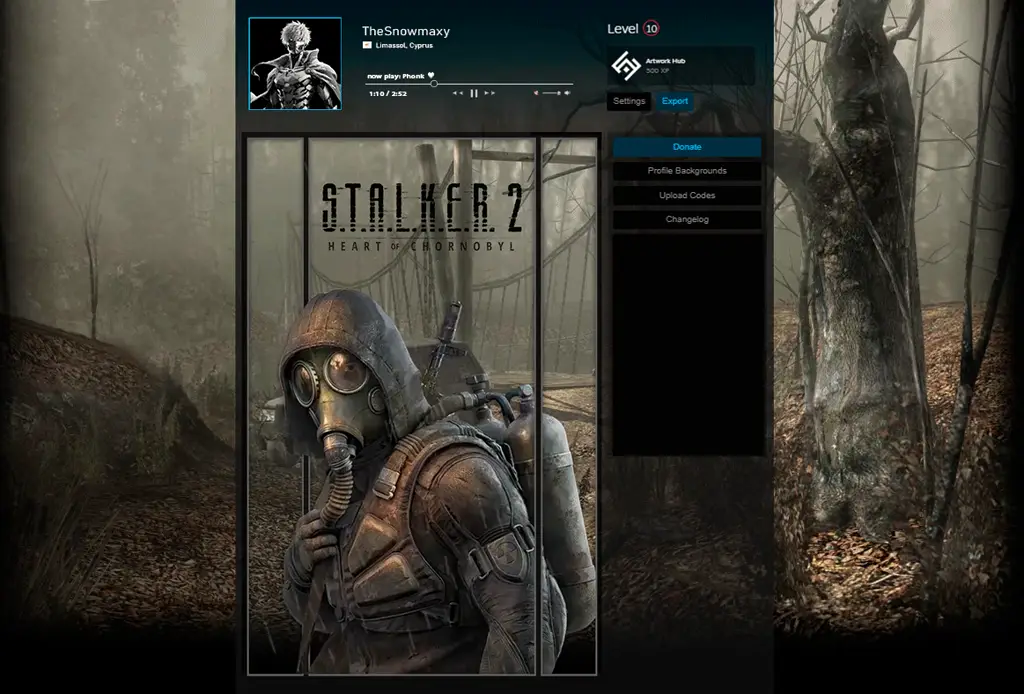The width and height of the screenshot is (1024, 694).
Task: Skip forward to the next track
Action: pyautogui.click(x=489, y=92)
